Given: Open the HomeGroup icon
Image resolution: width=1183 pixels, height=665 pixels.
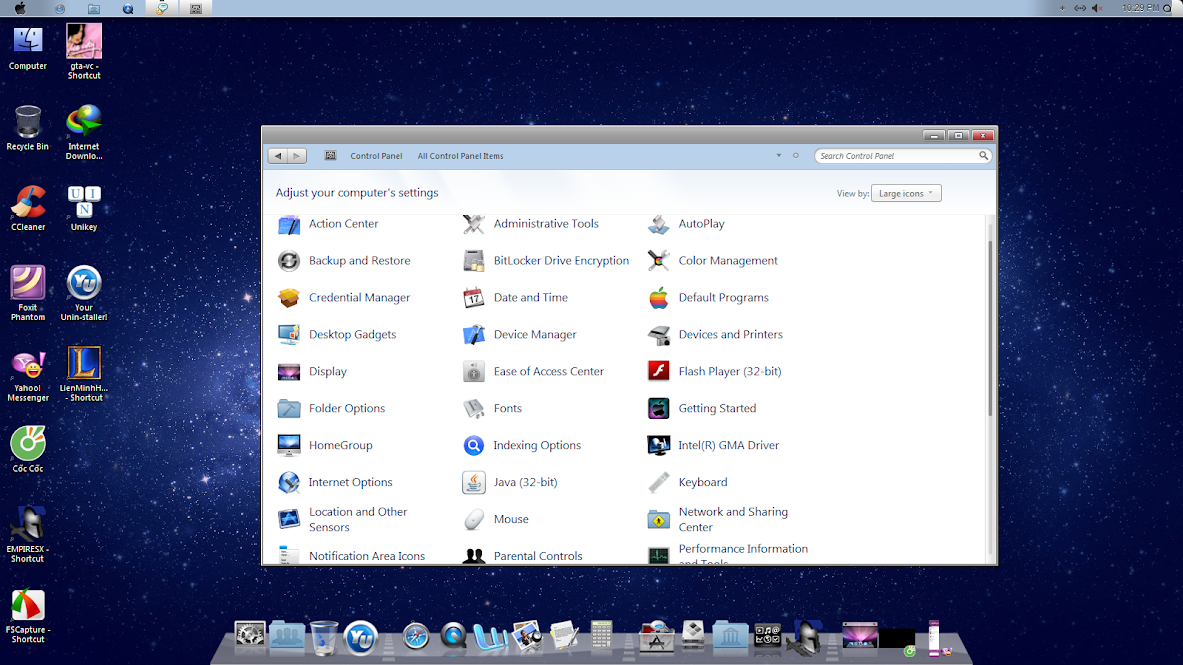Looking at the screenshot, I should tap(289, 446).
